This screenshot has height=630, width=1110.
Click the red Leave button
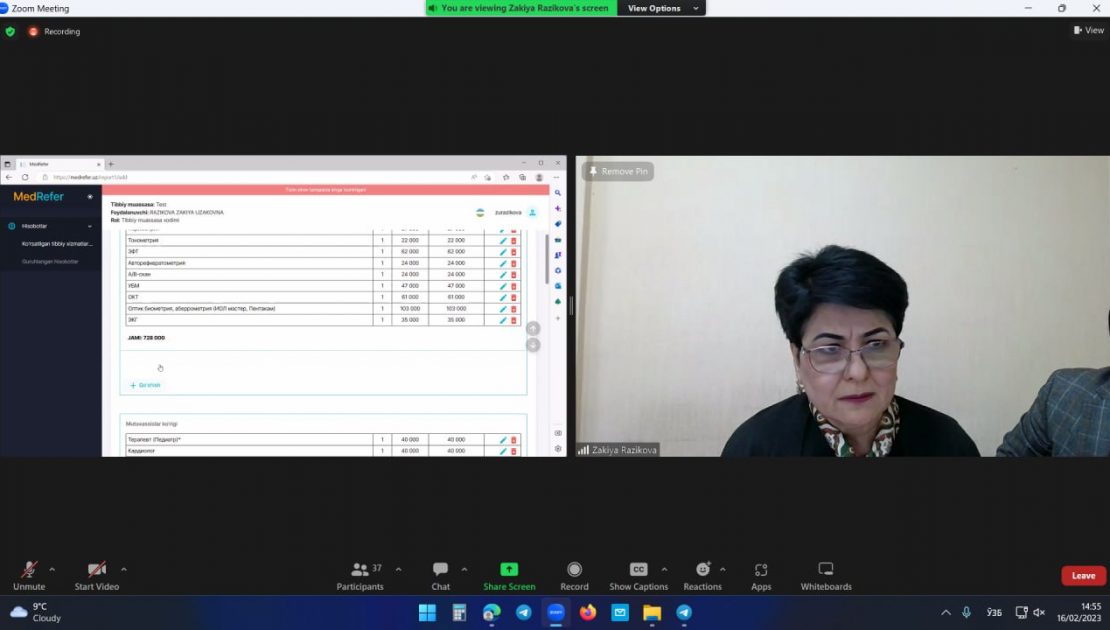point(1083,575)
